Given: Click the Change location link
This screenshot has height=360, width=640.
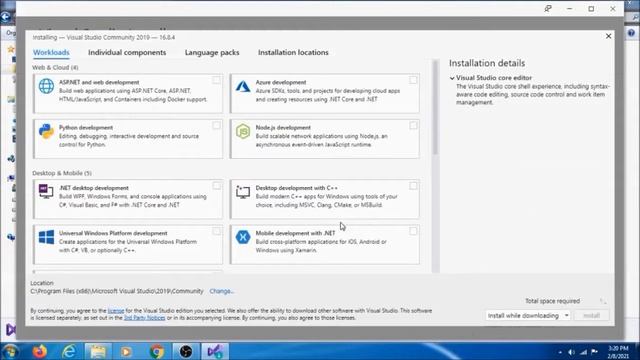Looking at the screenshot, I should point(221,291).
